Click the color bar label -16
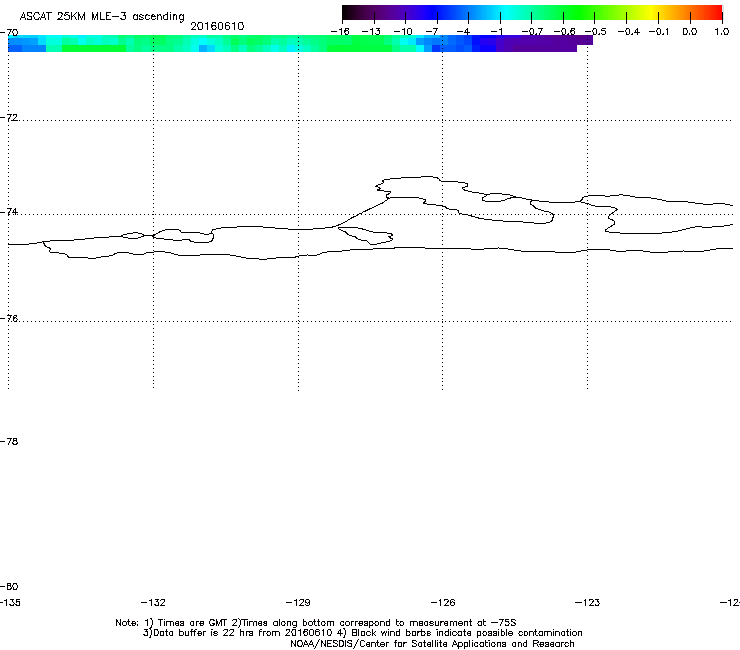 pos(340,32)
